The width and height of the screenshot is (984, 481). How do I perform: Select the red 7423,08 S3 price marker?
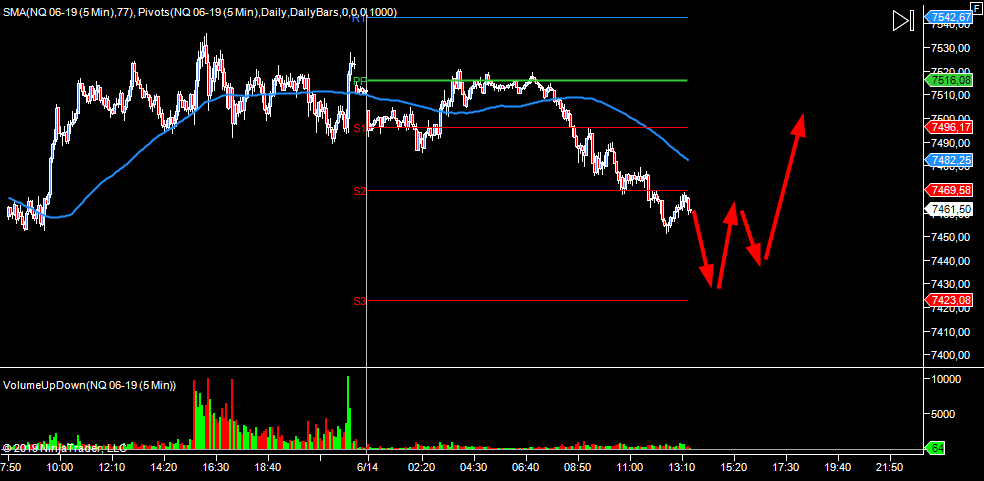click(949, 300)
